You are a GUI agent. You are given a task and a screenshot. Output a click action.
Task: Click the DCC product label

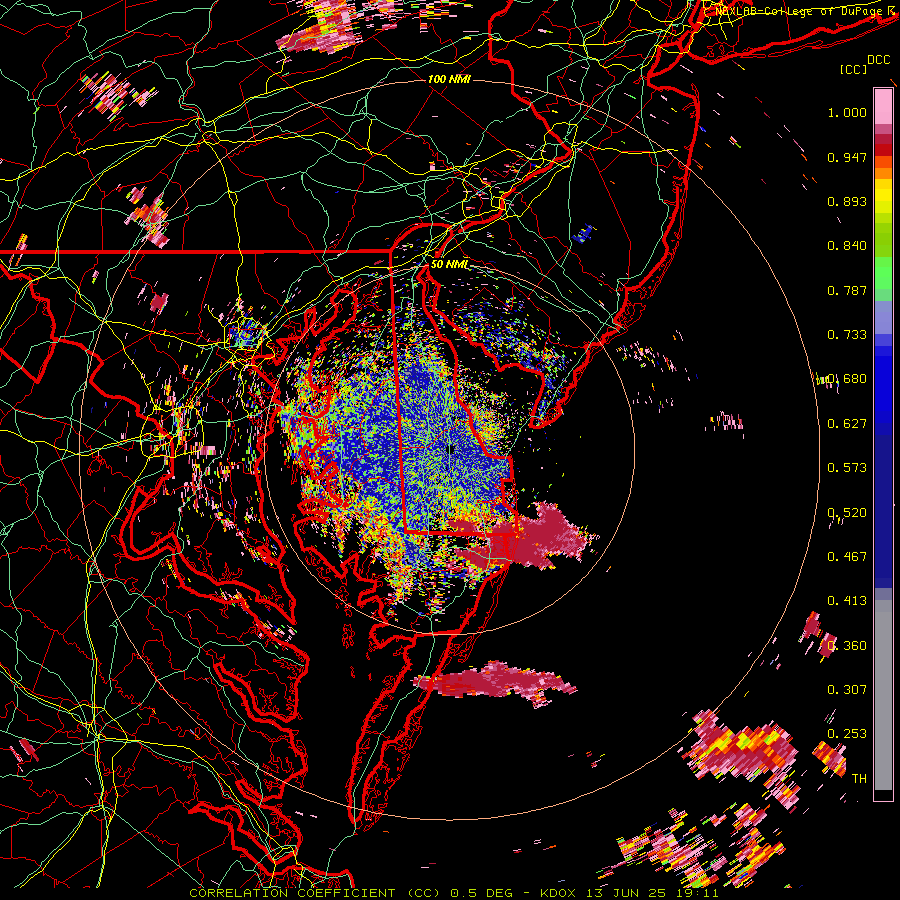click(x=878, y=60)
